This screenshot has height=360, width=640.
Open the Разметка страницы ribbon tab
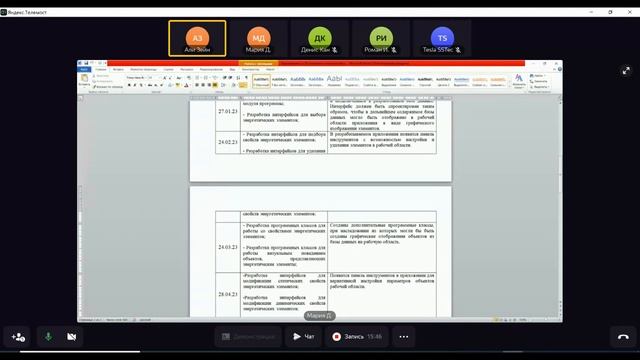click(x=143, y=69)
